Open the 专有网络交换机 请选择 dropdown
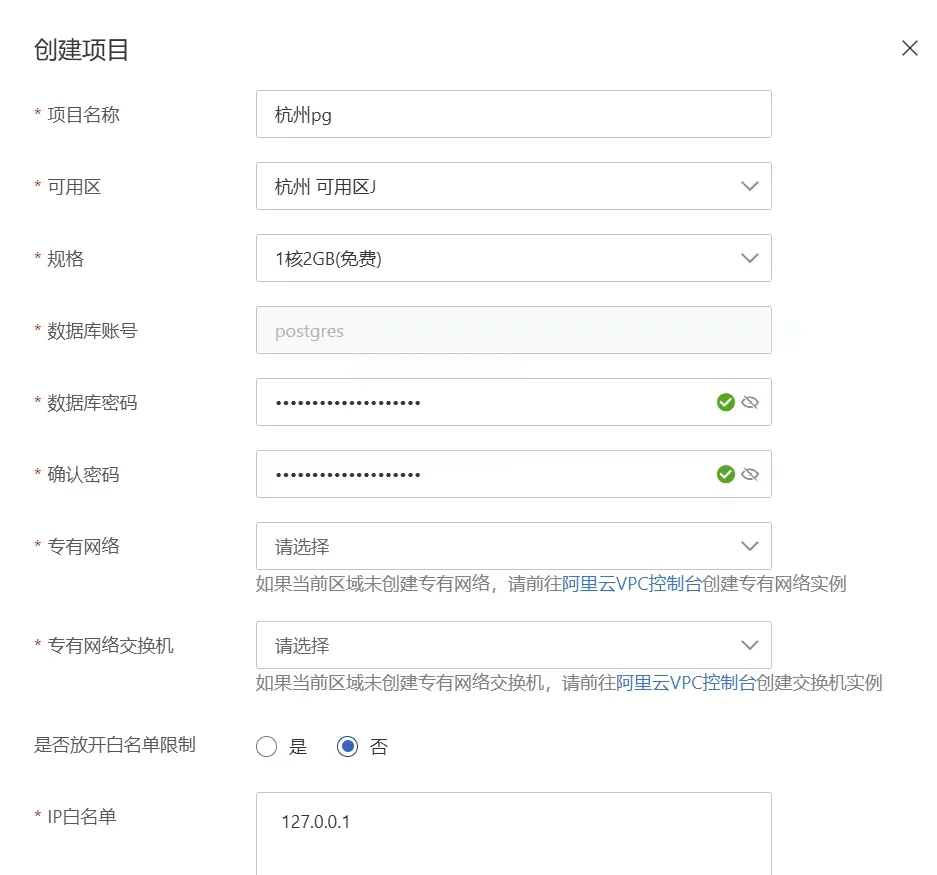 [x=514, y=645]
